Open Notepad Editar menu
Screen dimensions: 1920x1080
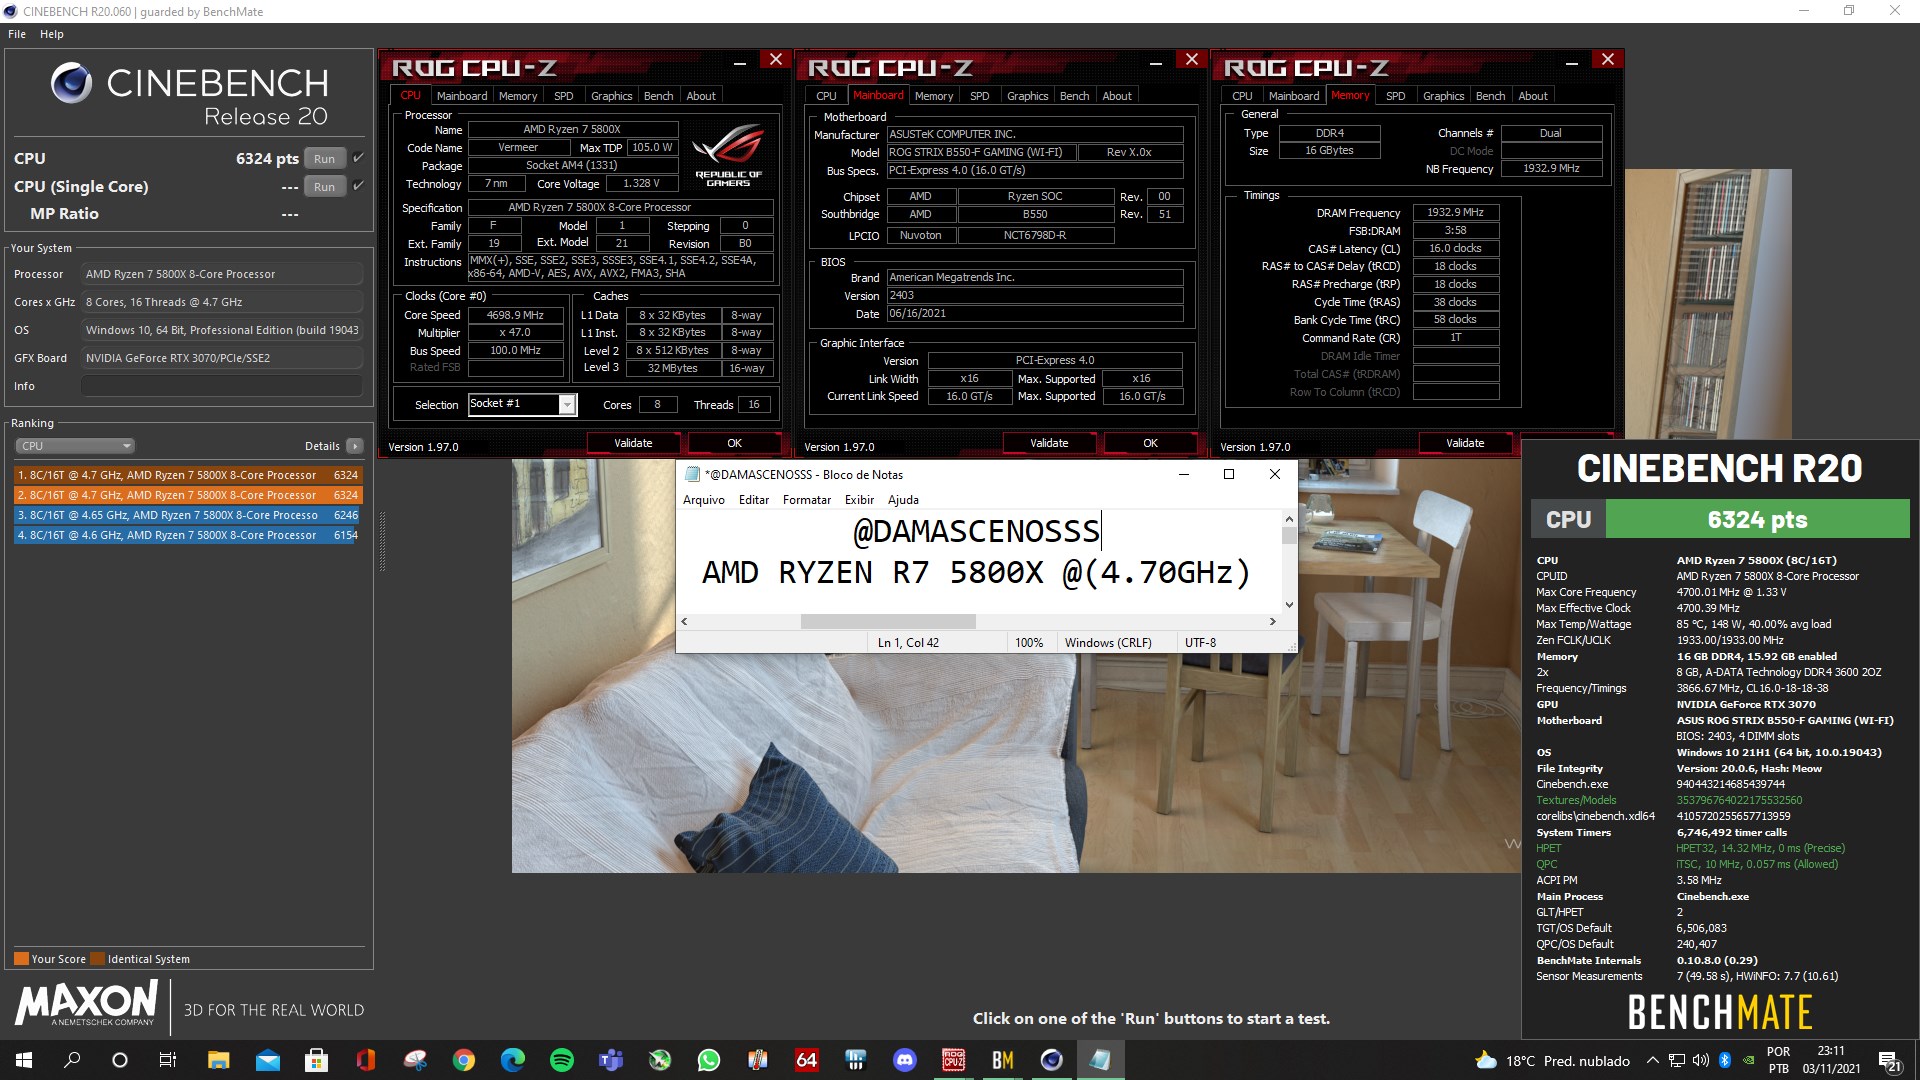click(x=754, y=500)
